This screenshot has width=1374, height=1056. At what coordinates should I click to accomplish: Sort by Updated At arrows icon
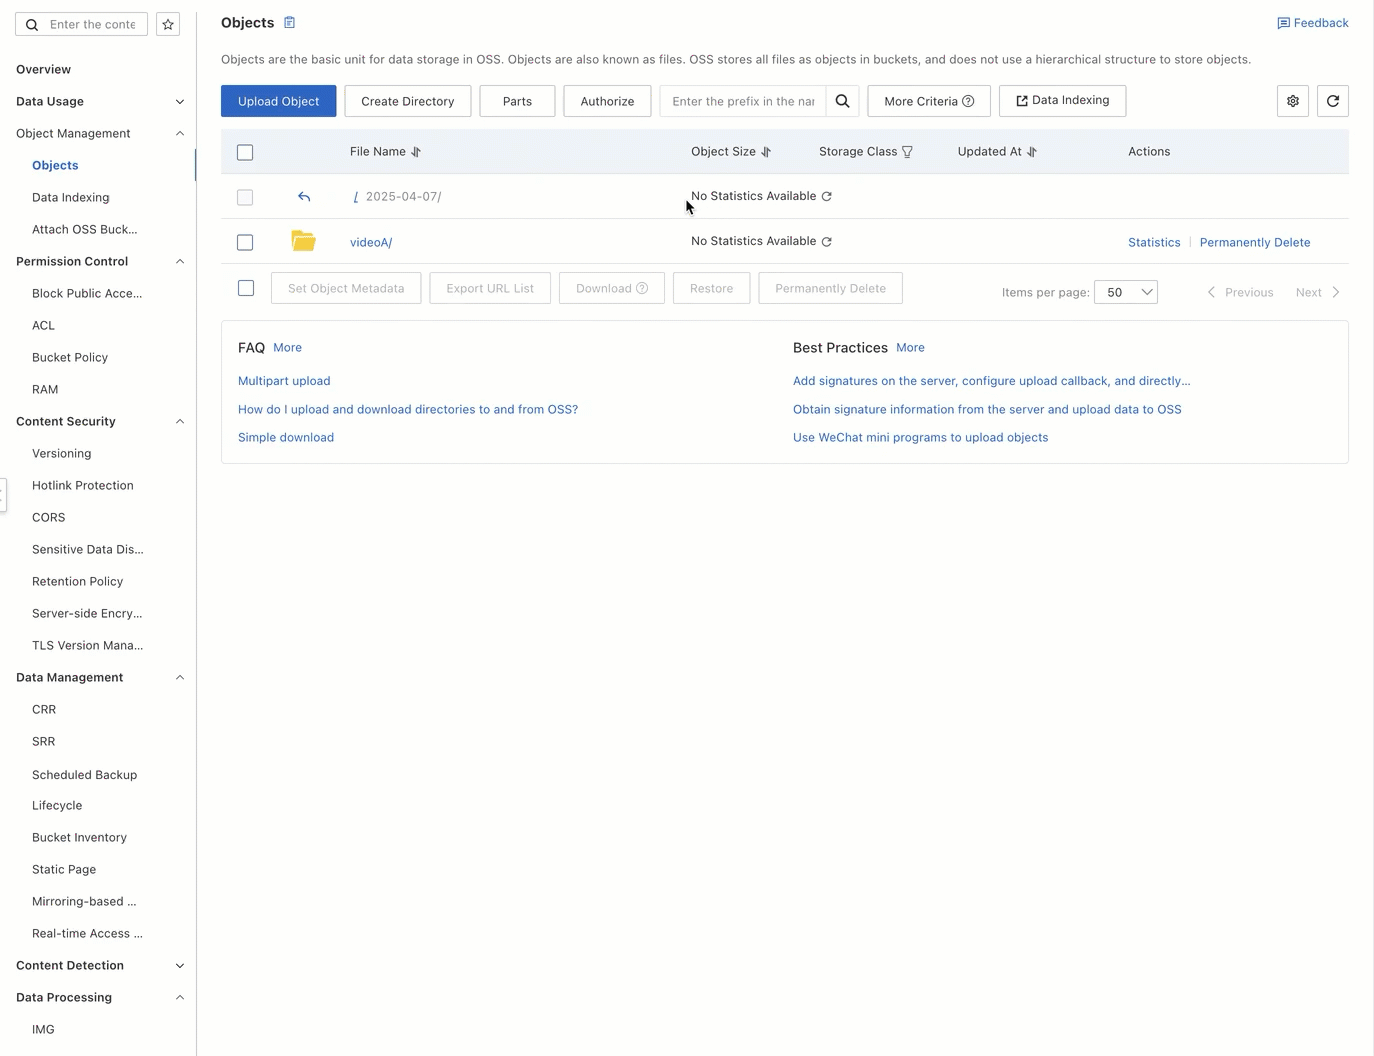click(1032, 152)
